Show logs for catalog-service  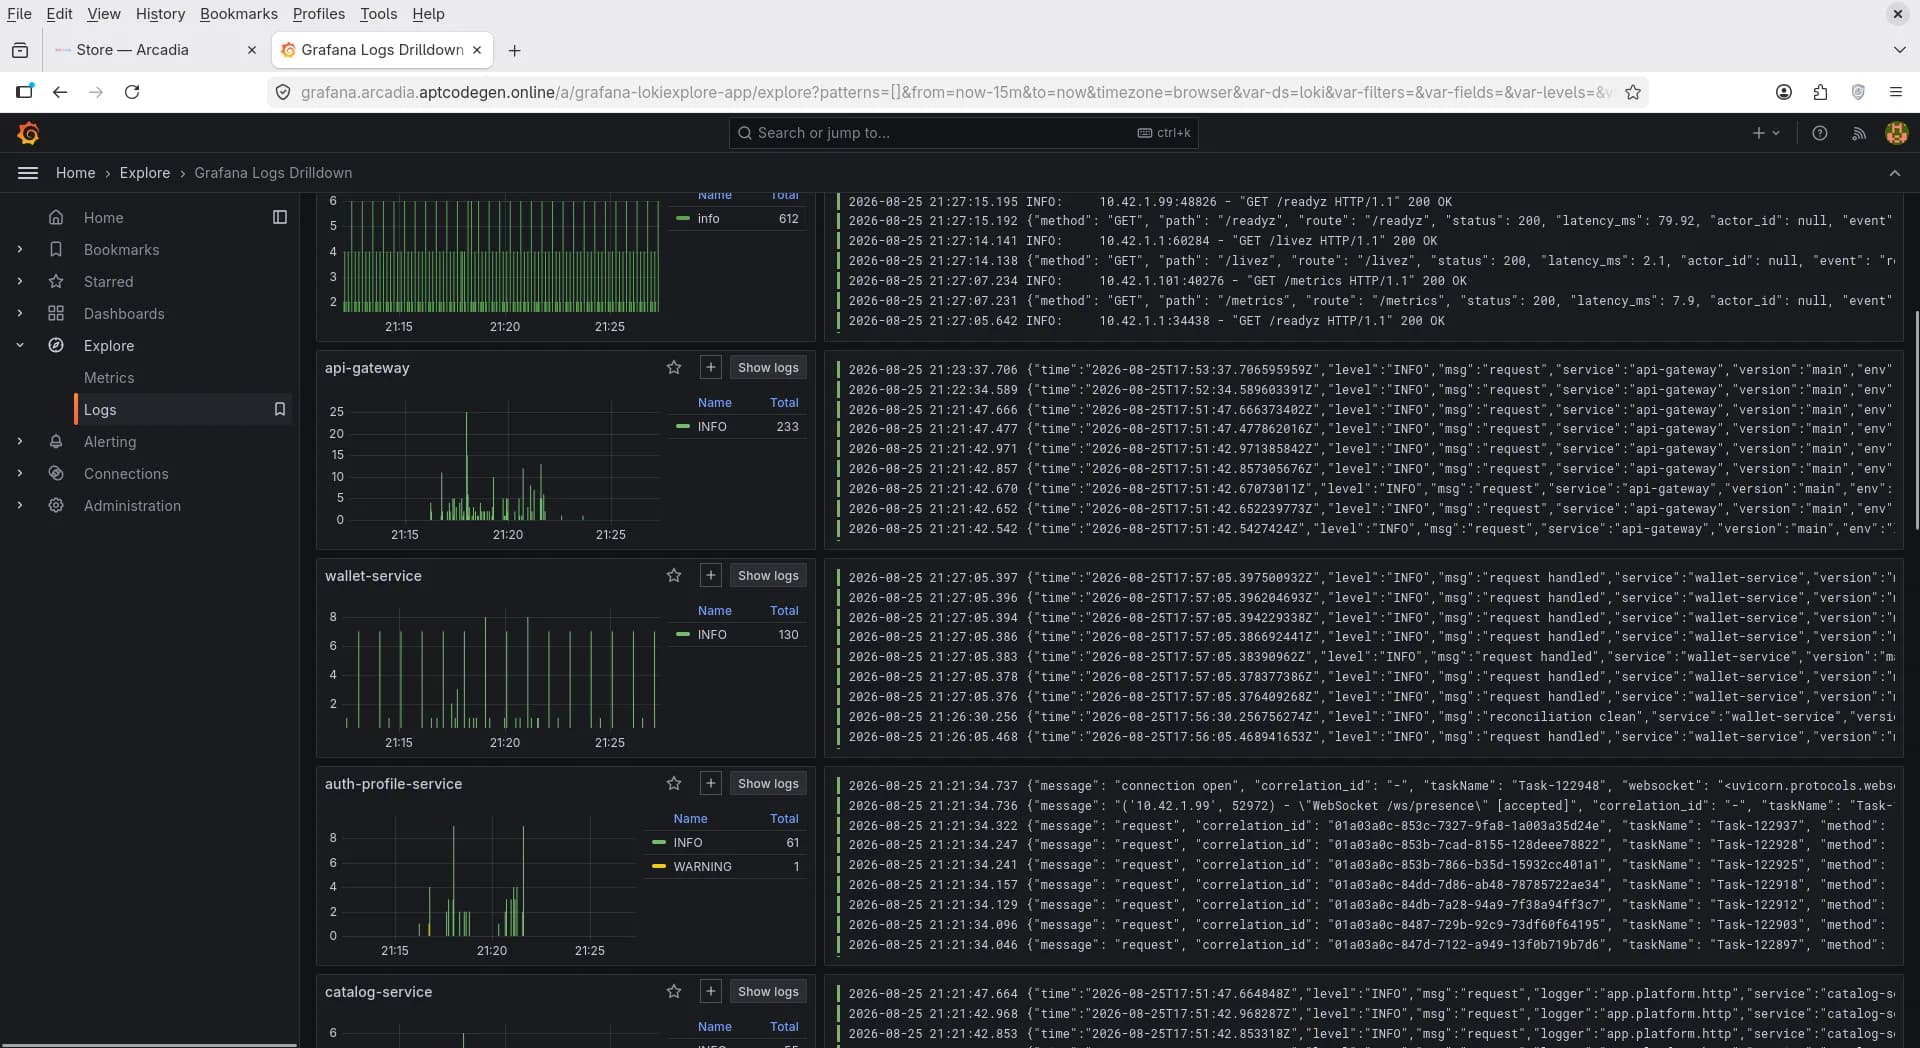pos(768,992)
